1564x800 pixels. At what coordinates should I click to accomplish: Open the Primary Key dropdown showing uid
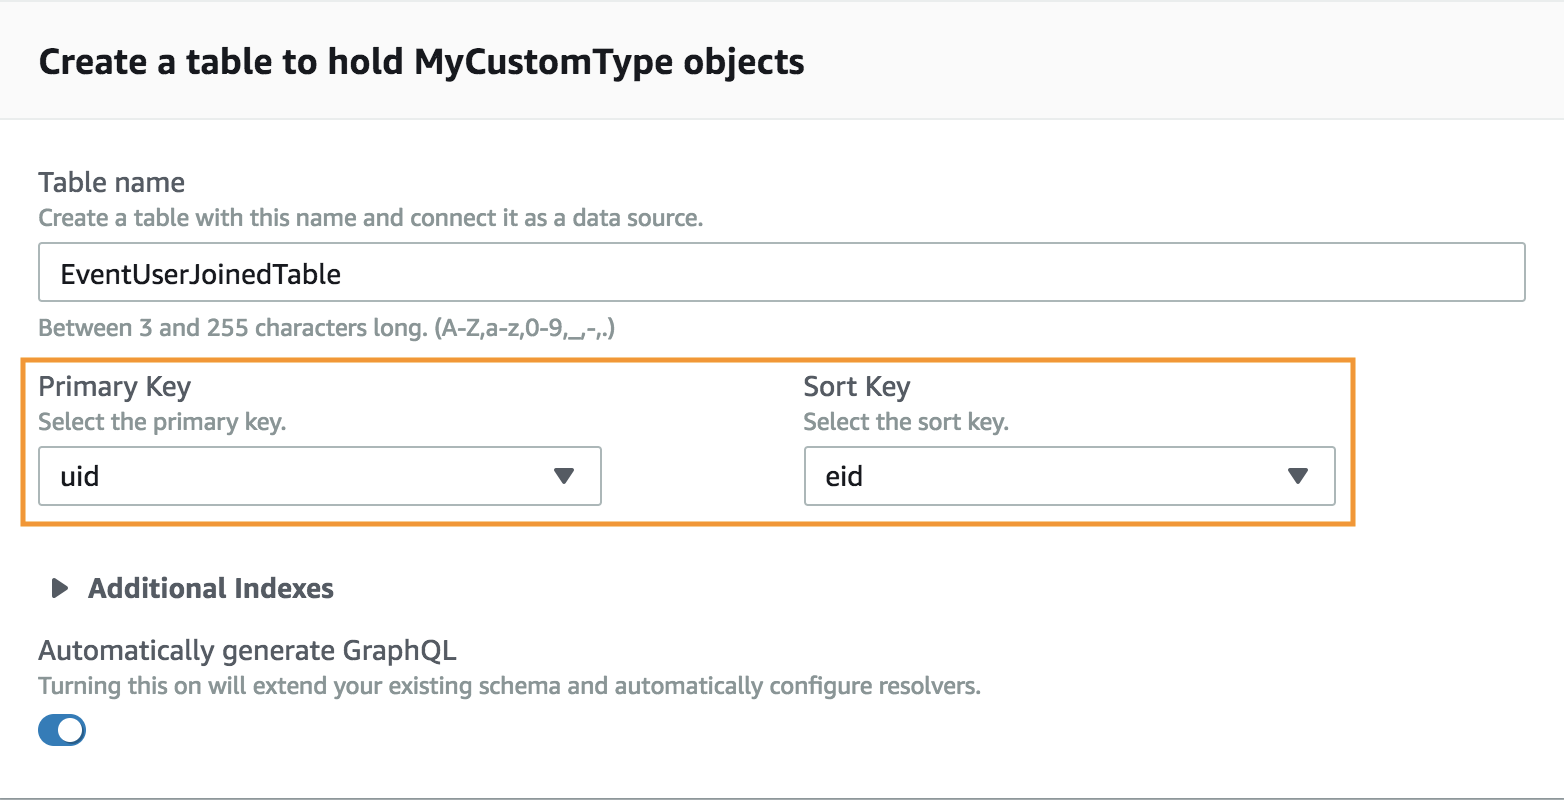click(x=319, y=476)
